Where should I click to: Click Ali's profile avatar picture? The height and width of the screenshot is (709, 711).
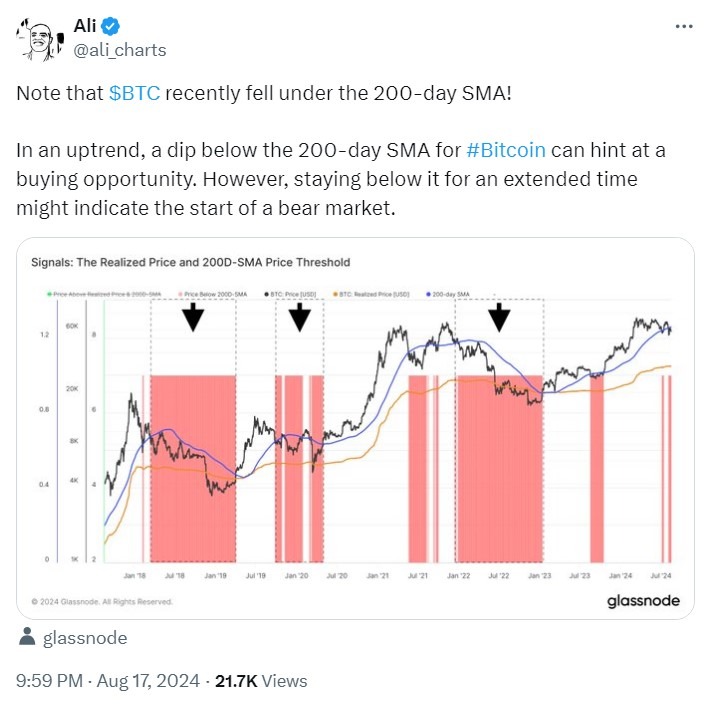coord(37,38)
